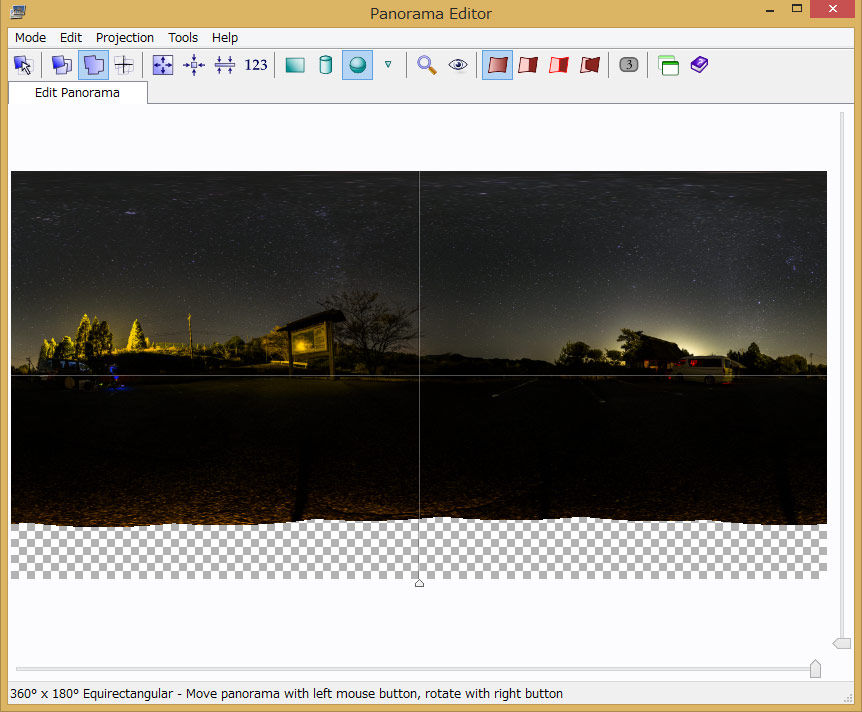
Task: Click the fit panorama arrows icon
Action: tap(163, 65)
